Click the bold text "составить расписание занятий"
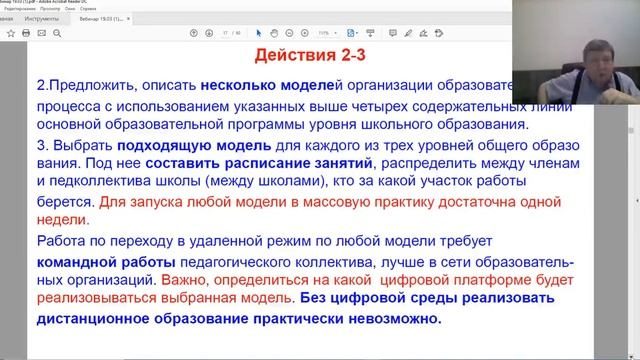 (x=259, y=163)
